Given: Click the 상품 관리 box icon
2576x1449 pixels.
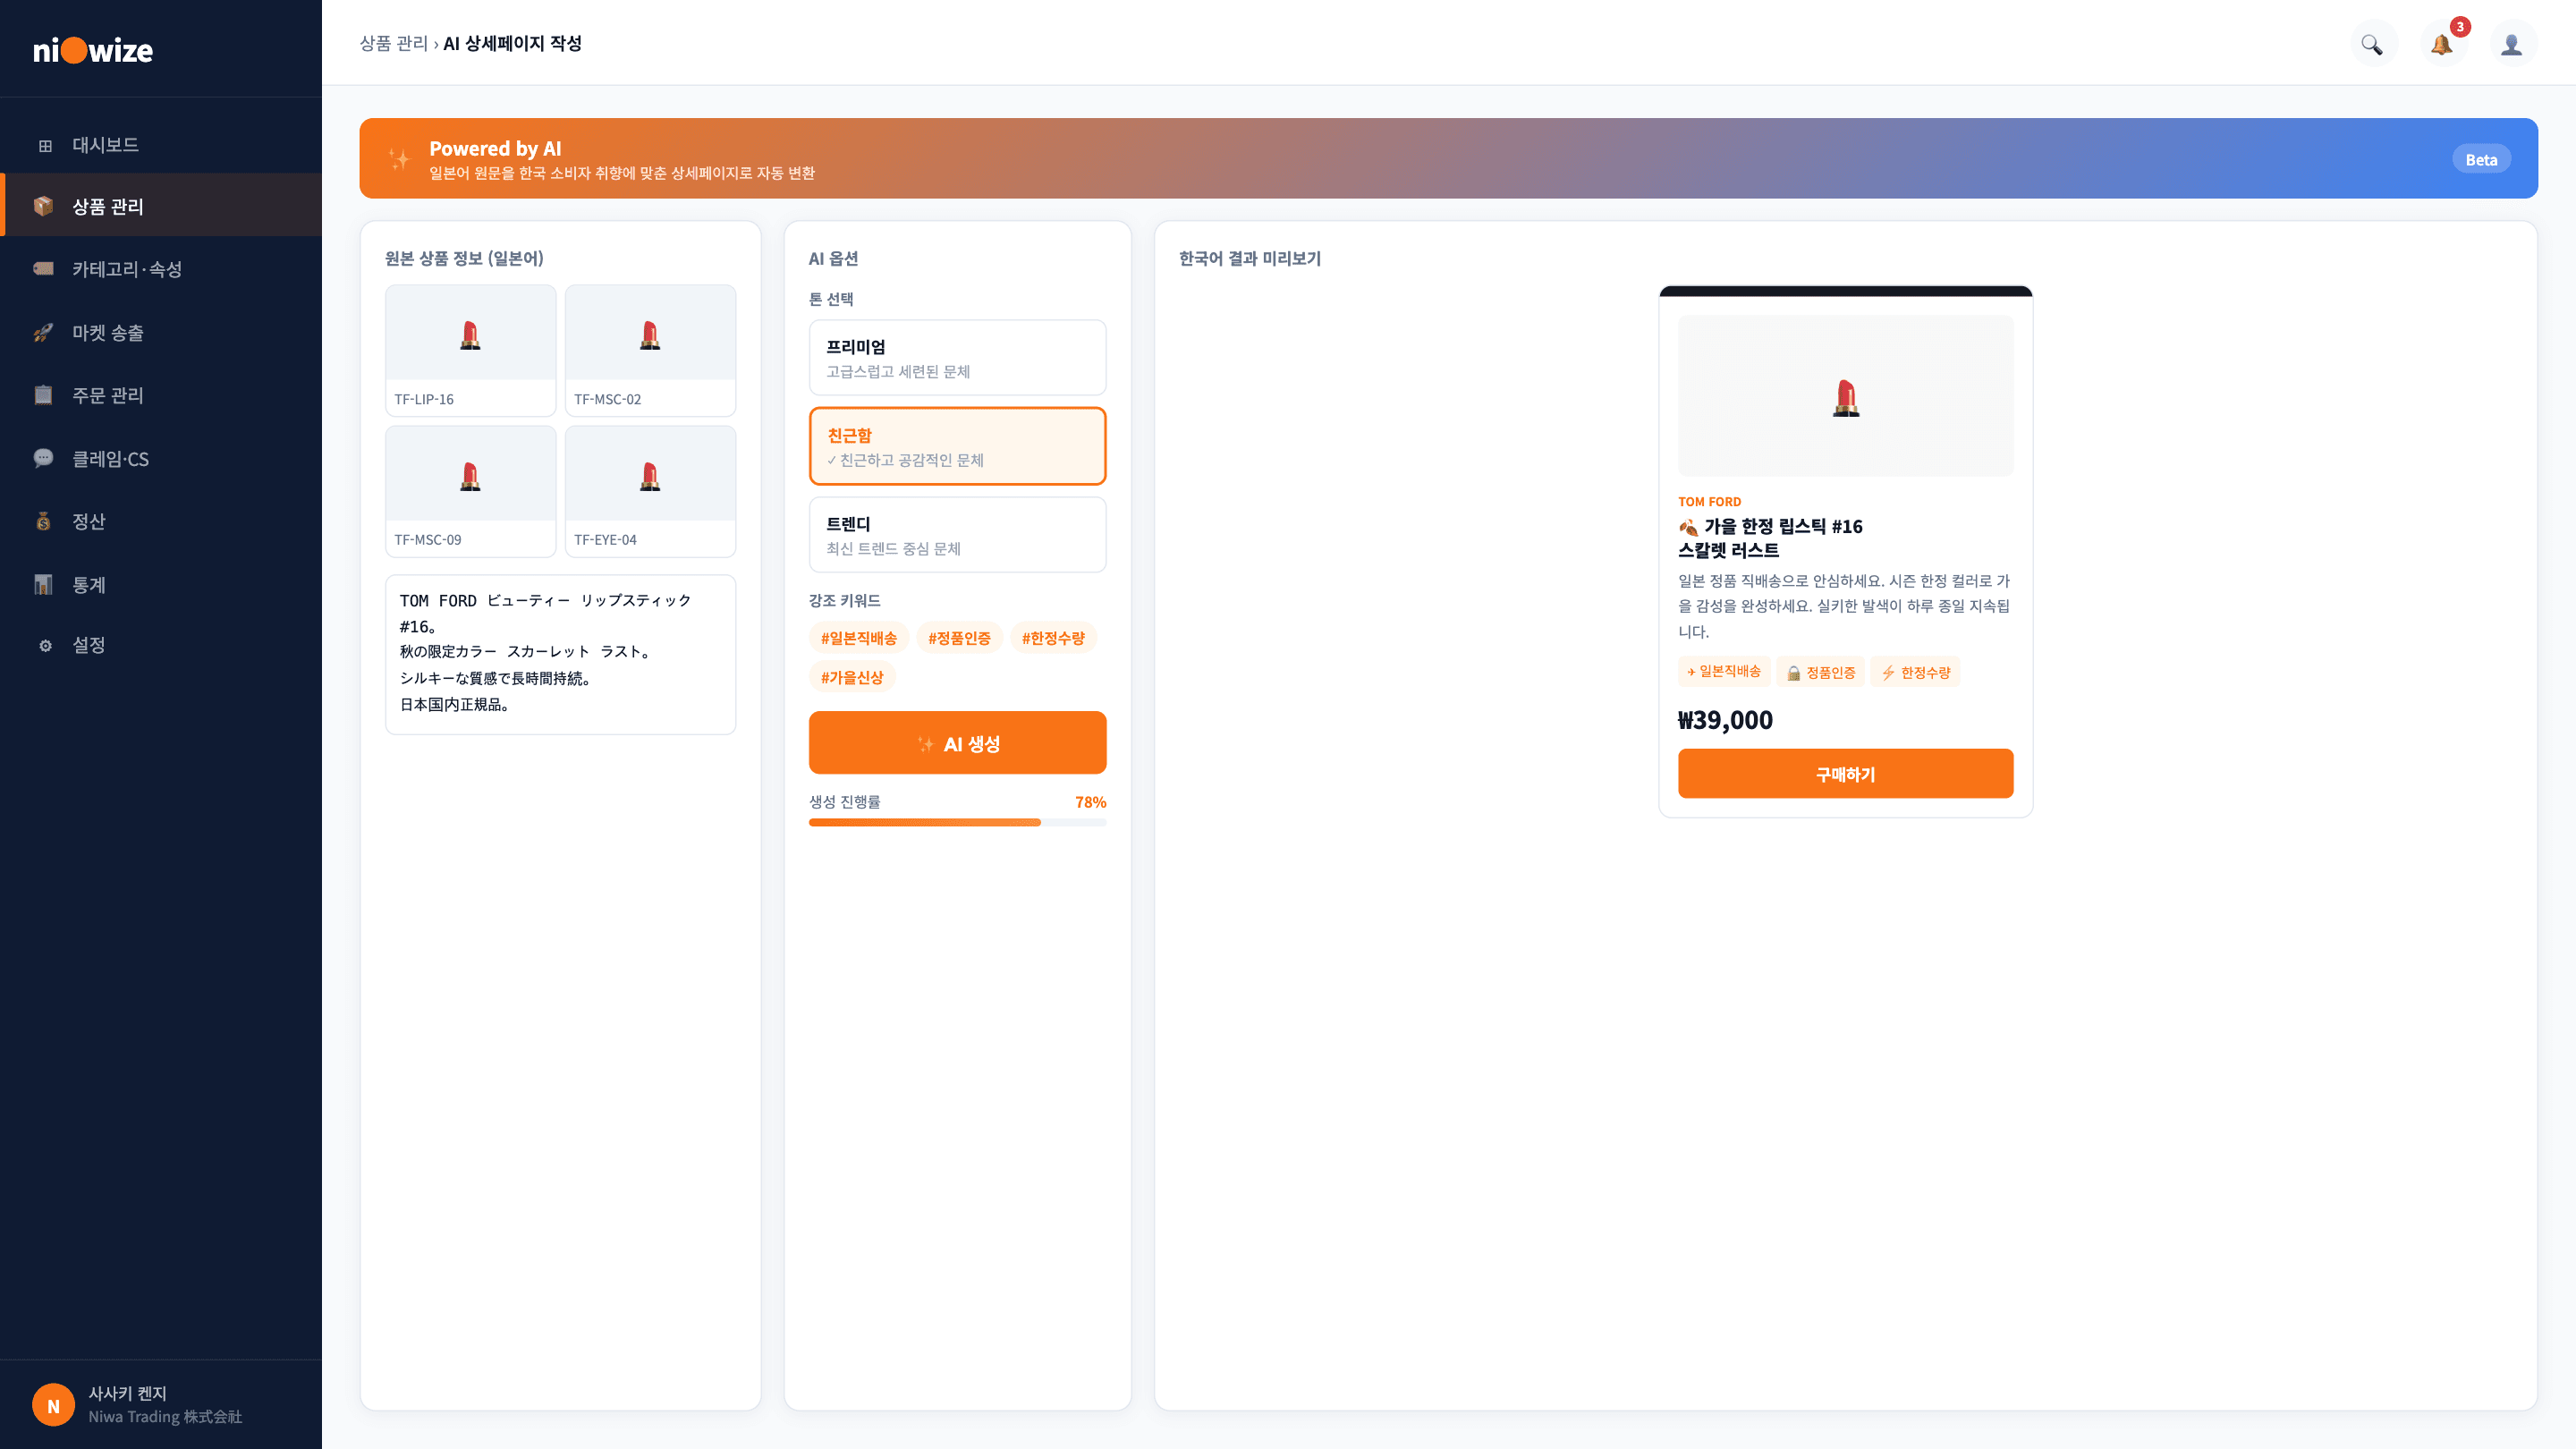Looking at the screenshot, I should point(44,206).
